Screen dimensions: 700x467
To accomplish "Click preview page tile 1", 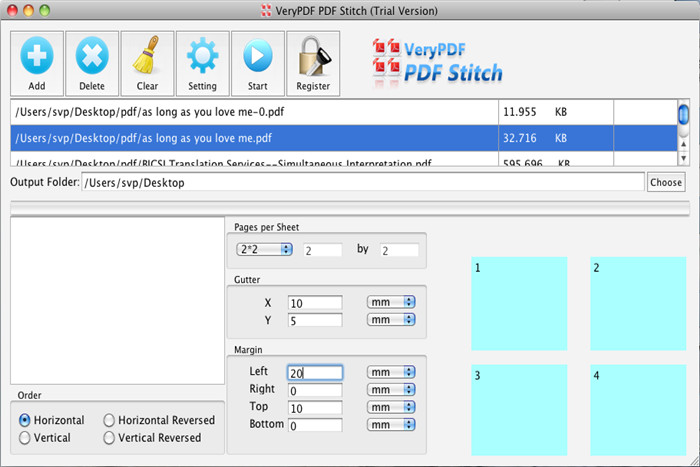I will [x=519, y=303].
